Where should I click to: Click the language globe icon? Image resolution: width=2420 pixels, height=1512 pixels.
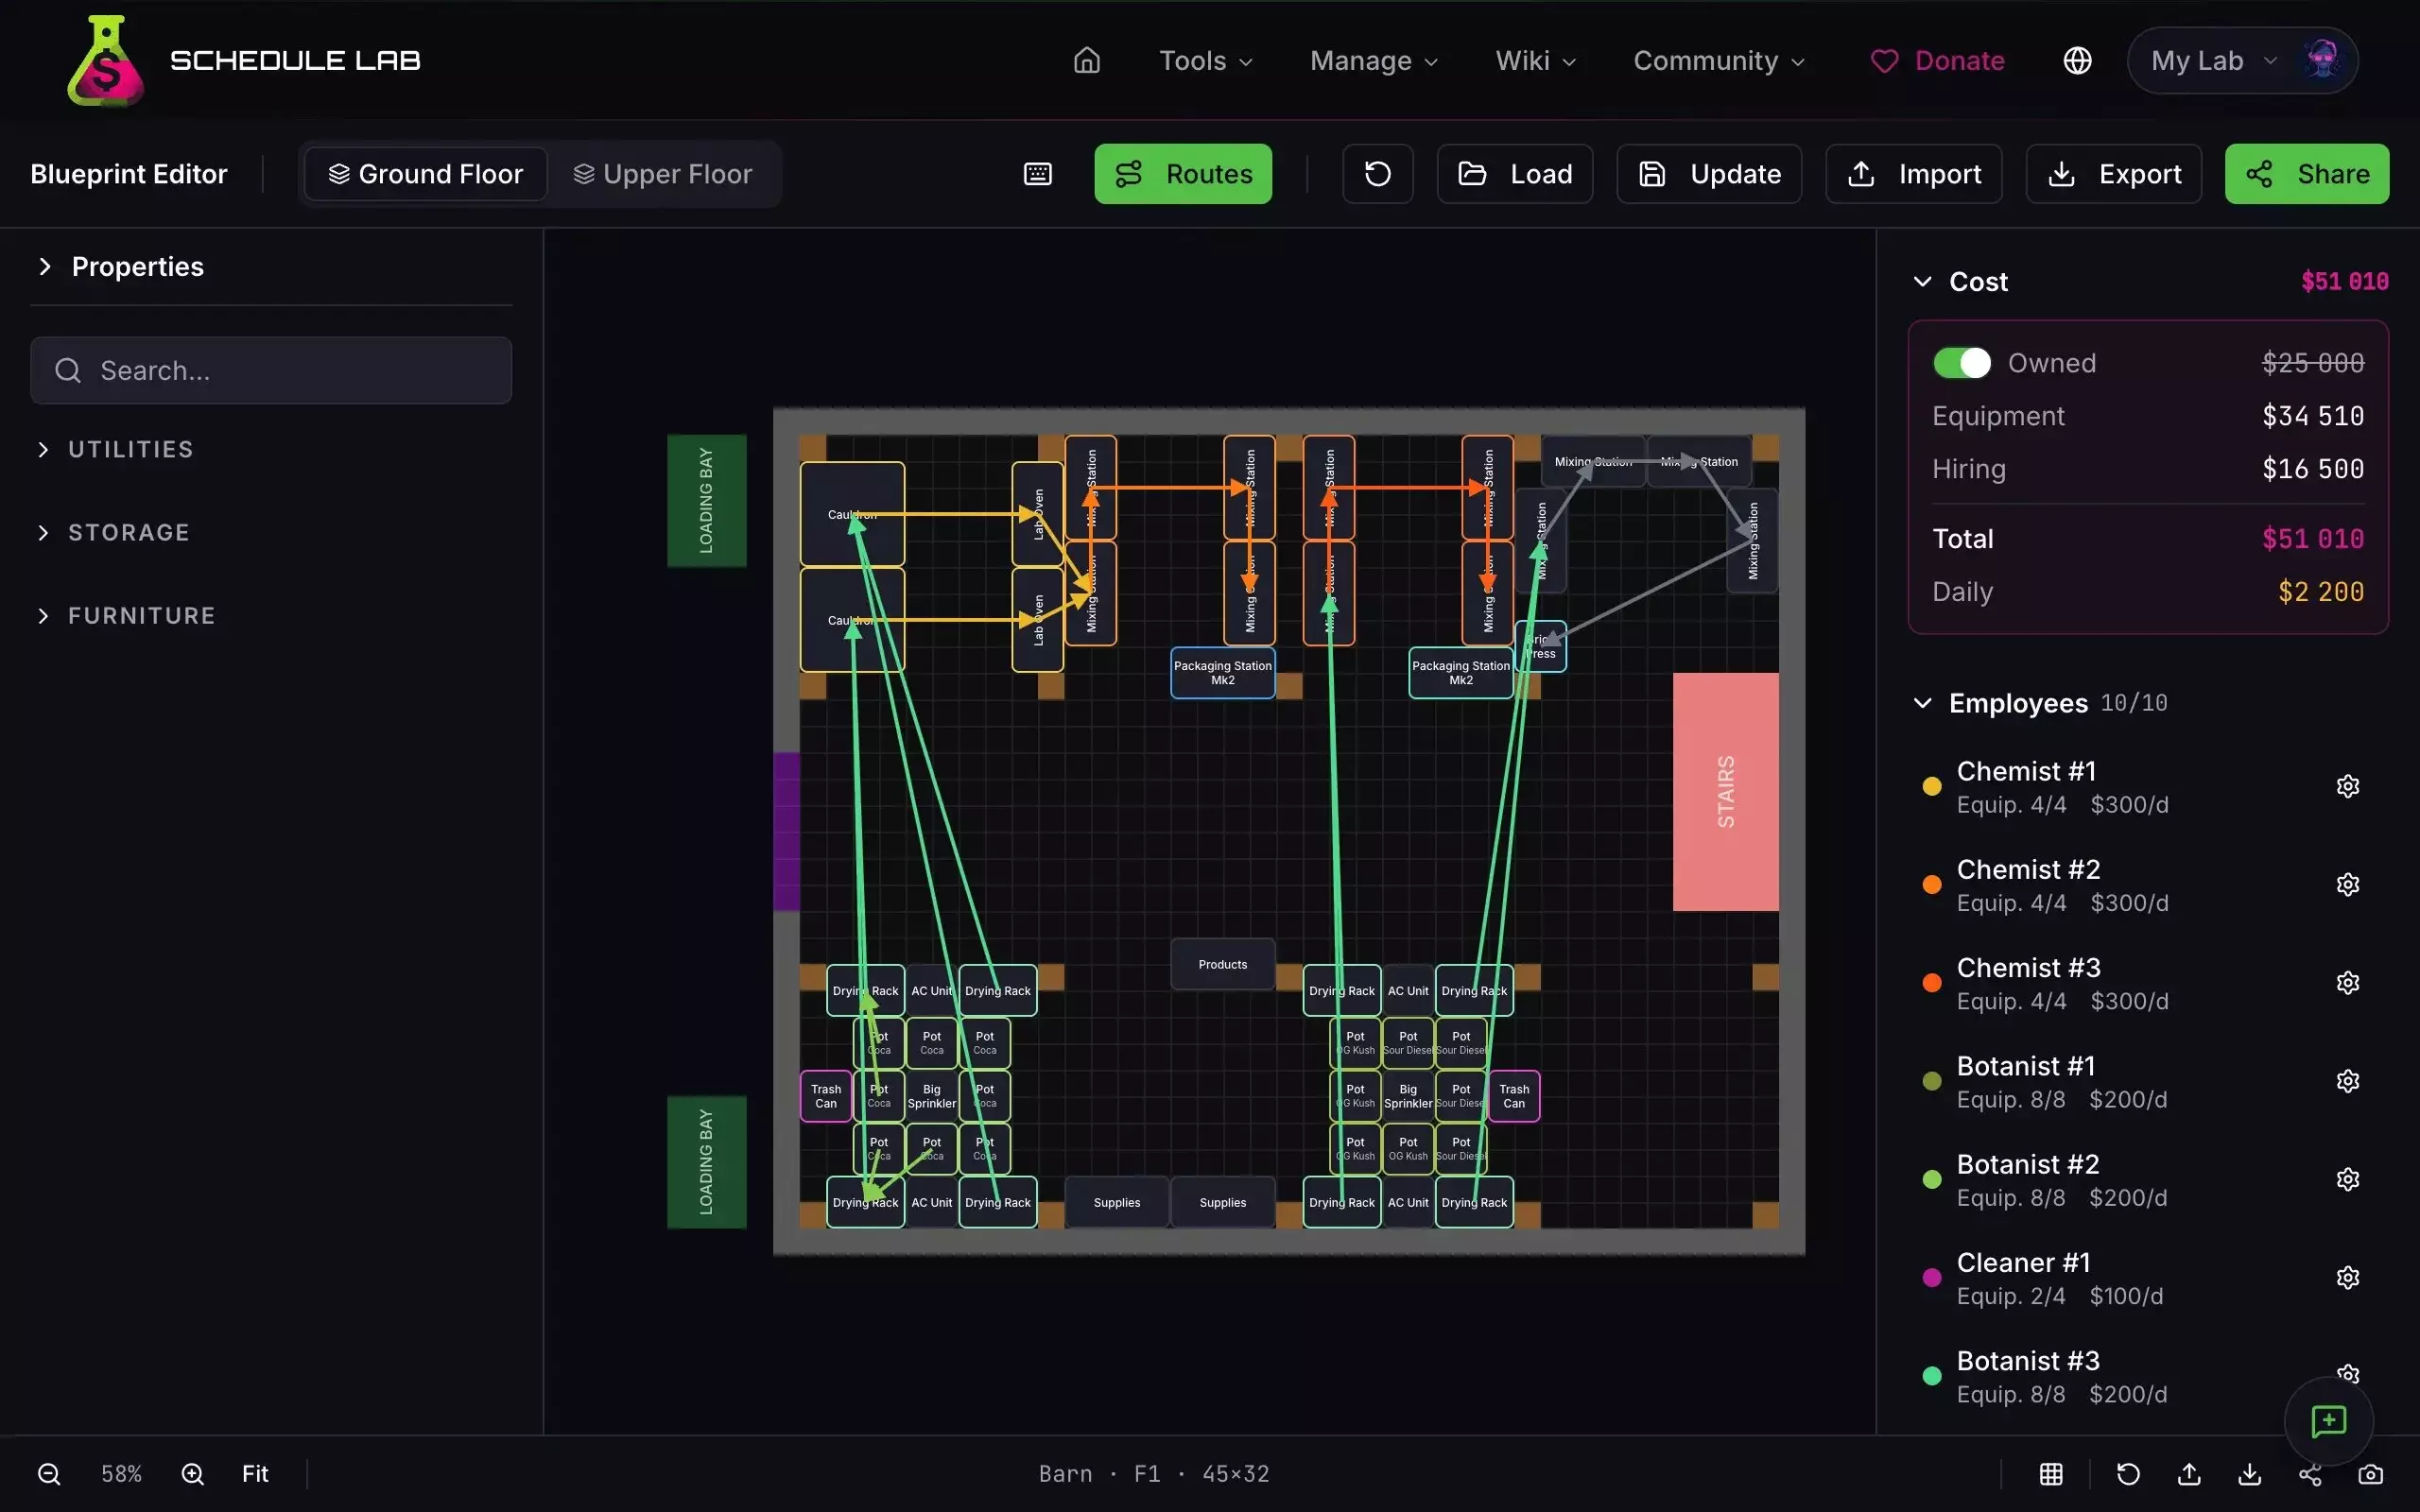[x=2077, y=61]
